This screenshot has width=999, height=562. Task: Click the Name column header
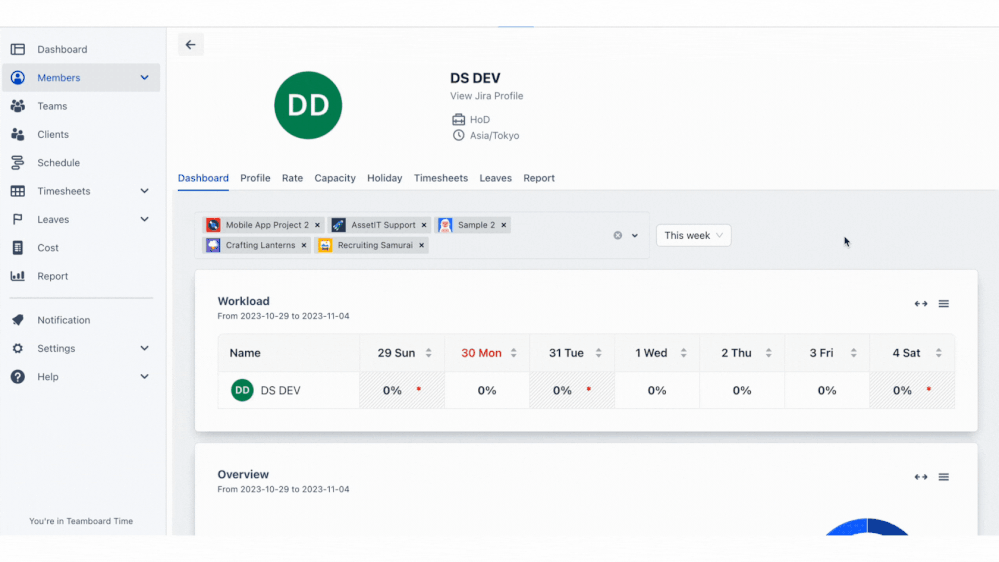coord(289,353)
